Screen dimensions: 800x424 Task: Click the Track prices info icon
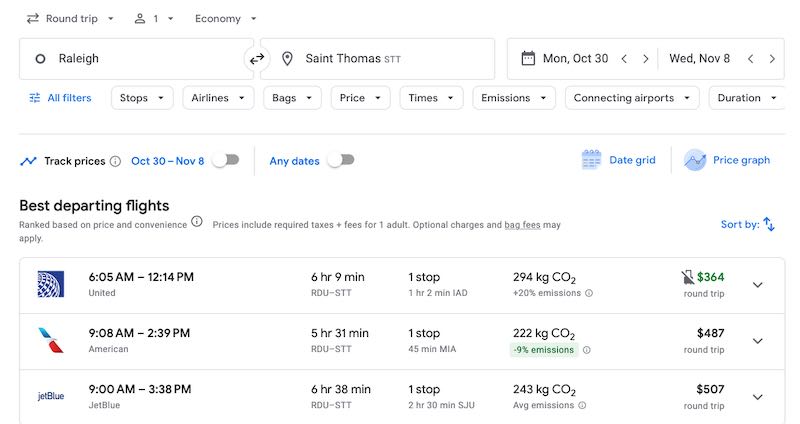click(115, 161)
